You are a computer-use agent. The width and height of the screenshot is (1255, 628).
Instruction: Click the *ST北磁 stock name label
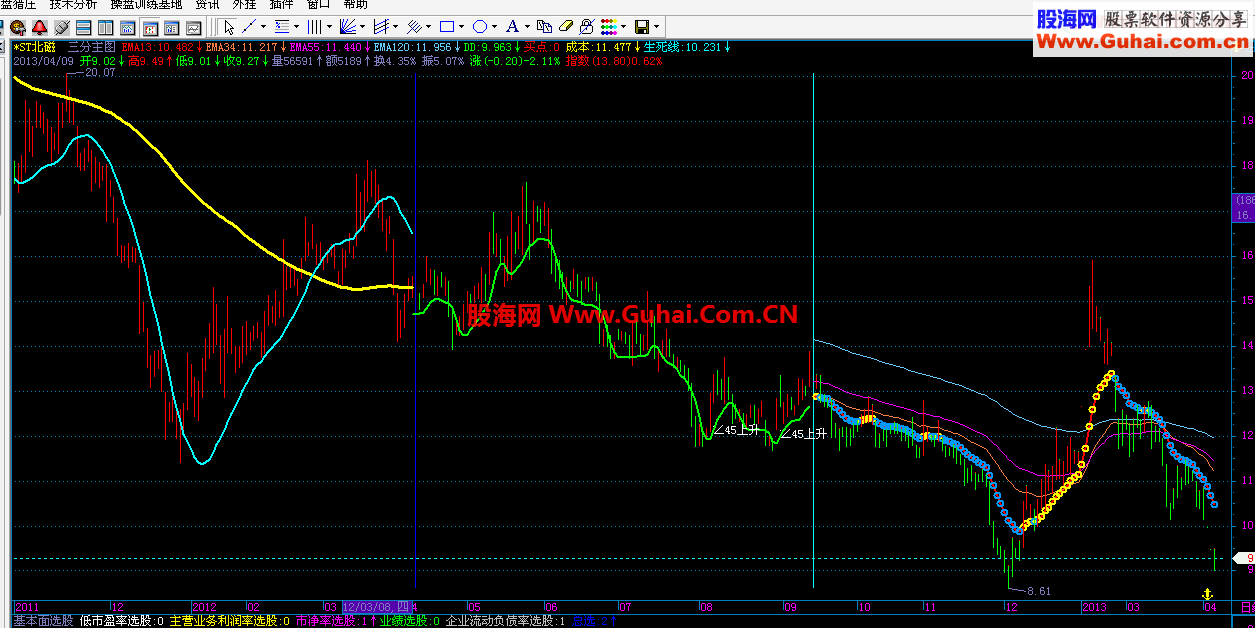tap(34, 47)
